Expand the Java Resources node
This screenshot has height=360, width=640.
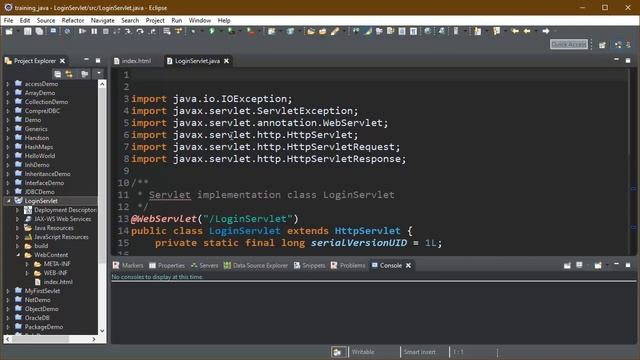pyautogui.click(x=18, y=228)
